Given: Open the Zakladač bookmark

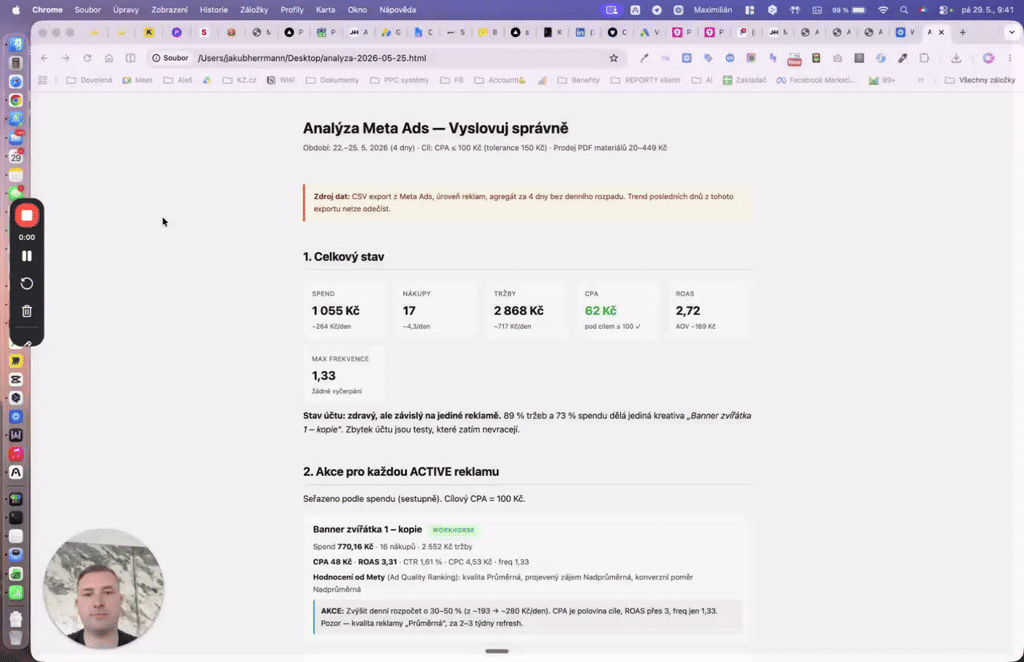Looking at the screenshot, I should pos(744,80).
